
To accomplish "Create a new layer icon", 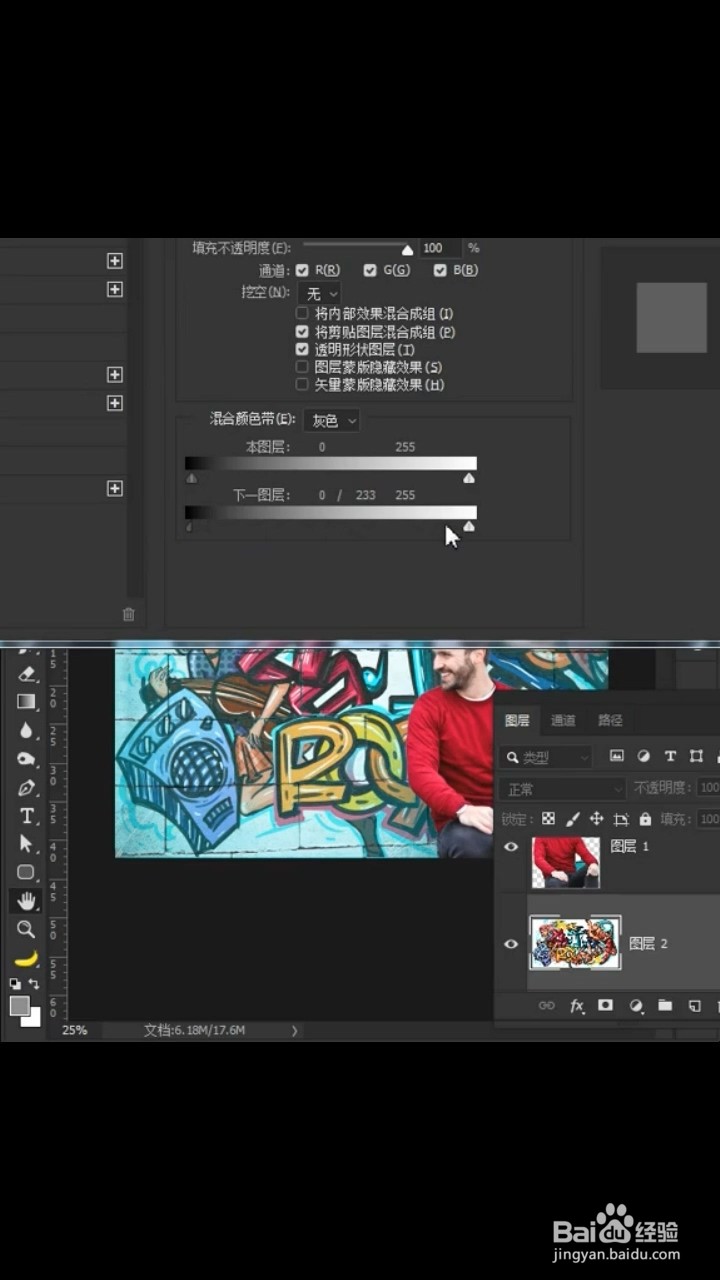I will pos(695,1006).
